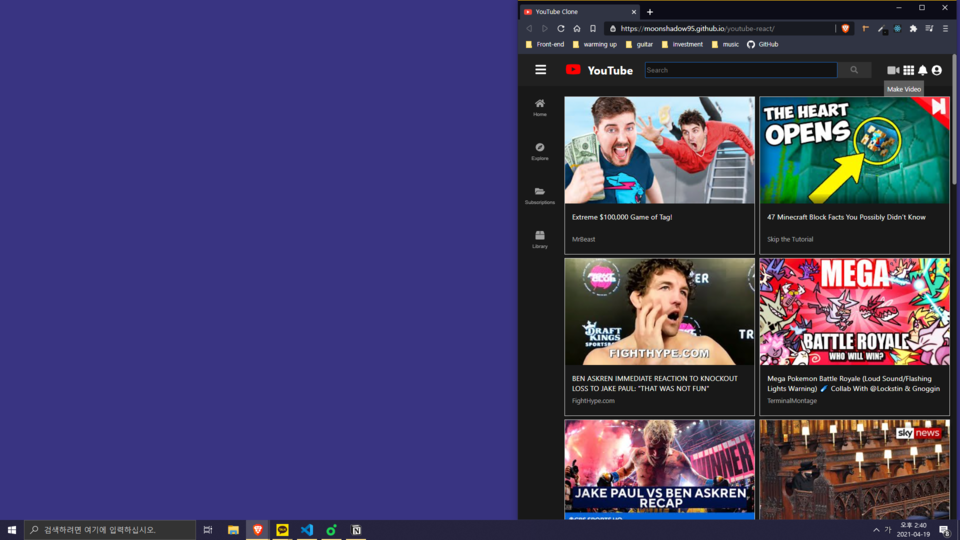Click the Make Video camera icon

click(893, 70)
